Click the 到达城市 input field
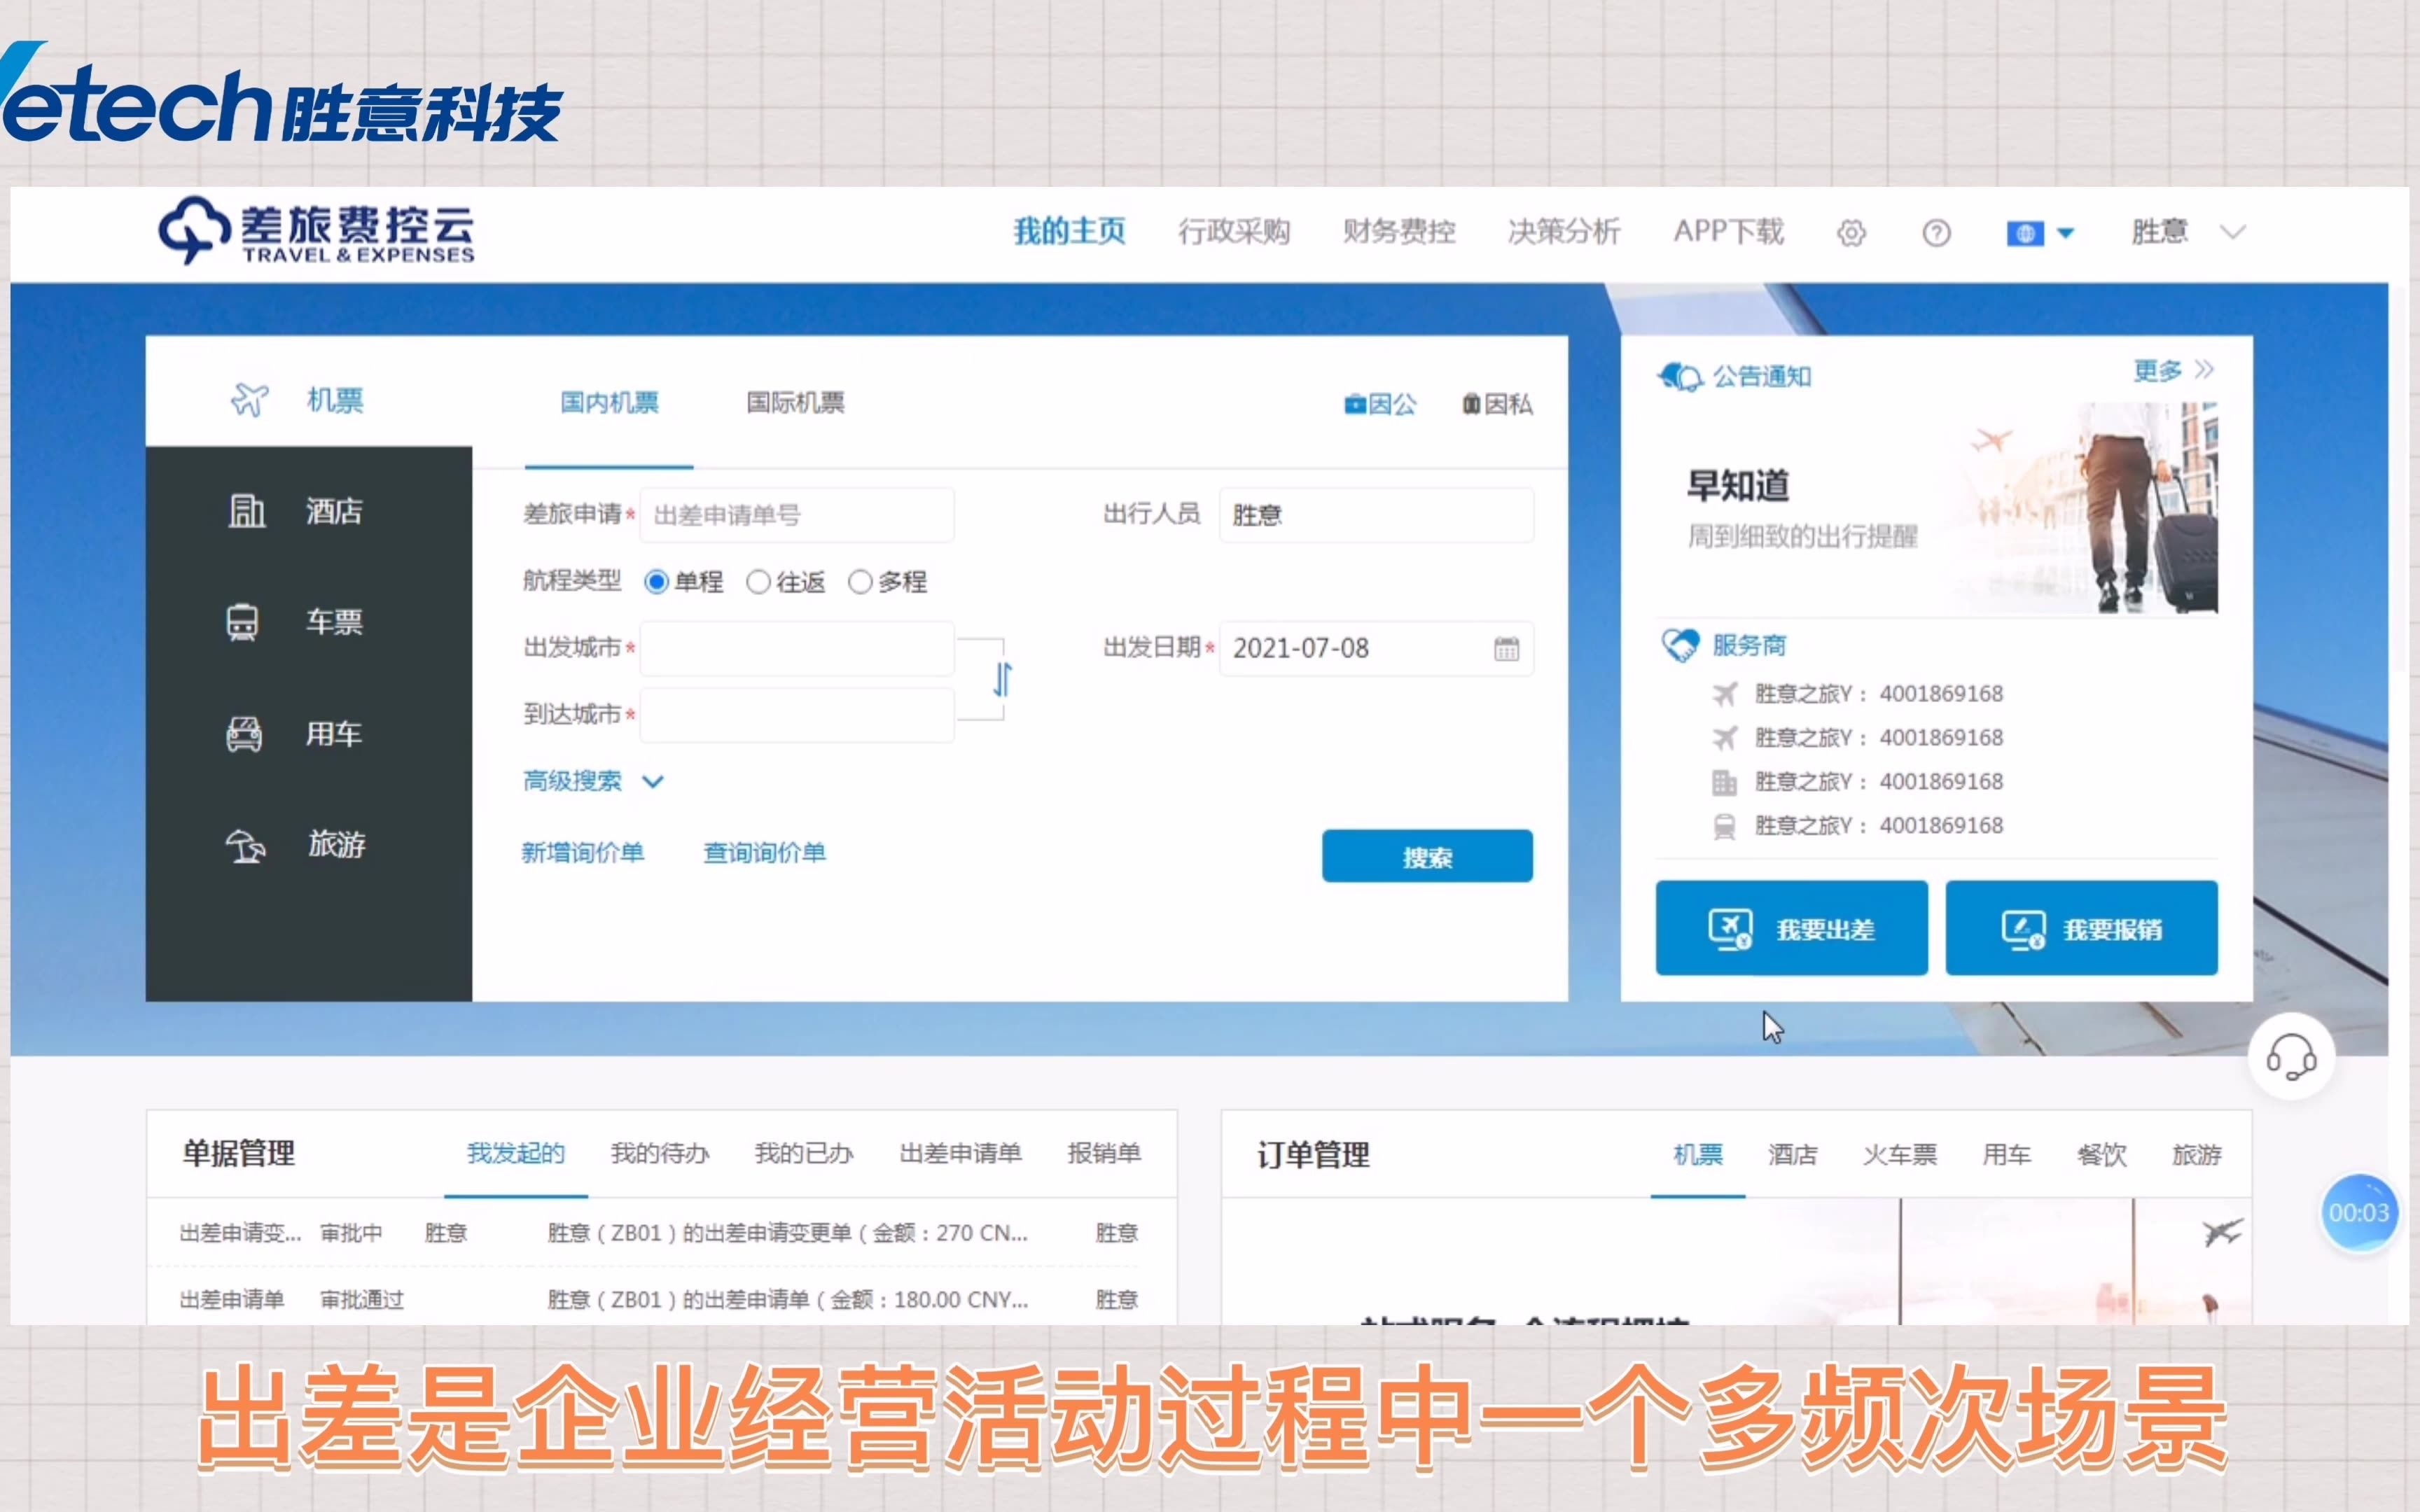Viewport: 2420px width, 1512px height. point(796,714)
